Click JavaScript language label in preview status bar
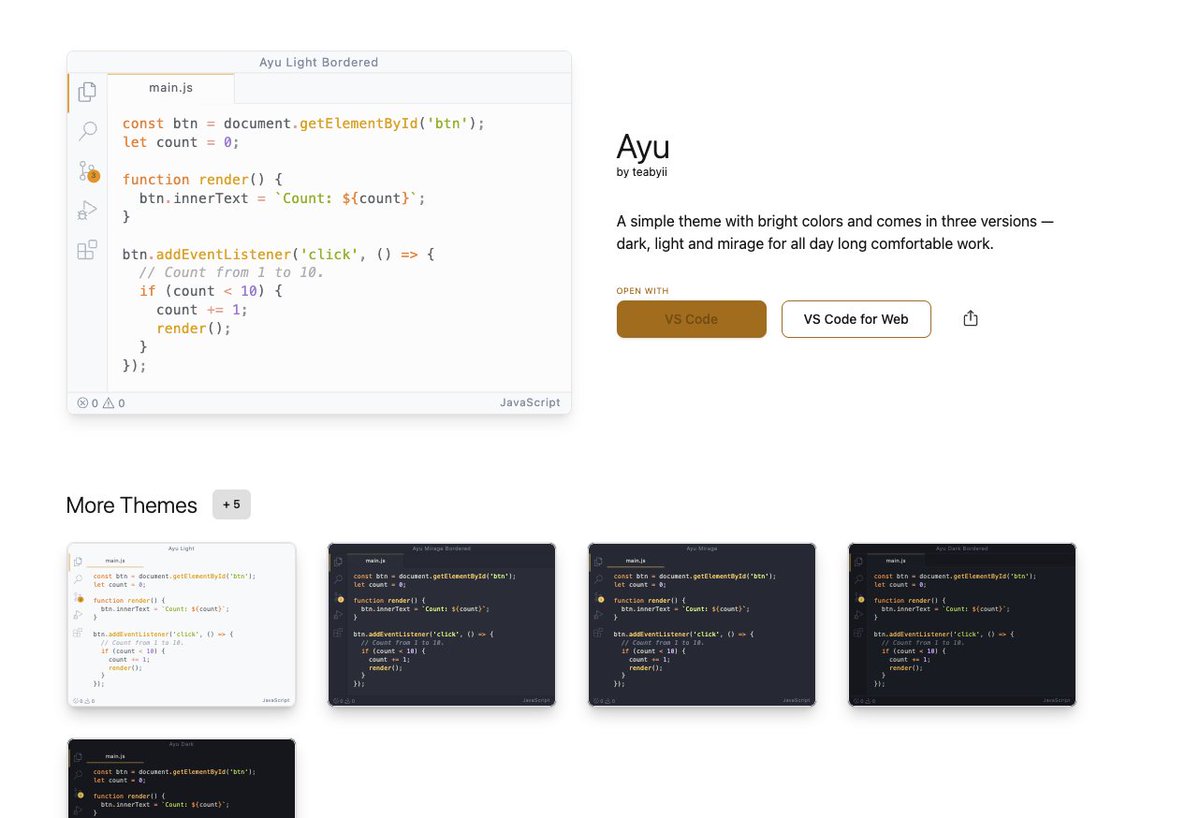The height and width of the screenshot is (818, 1200). click(530, 402)
